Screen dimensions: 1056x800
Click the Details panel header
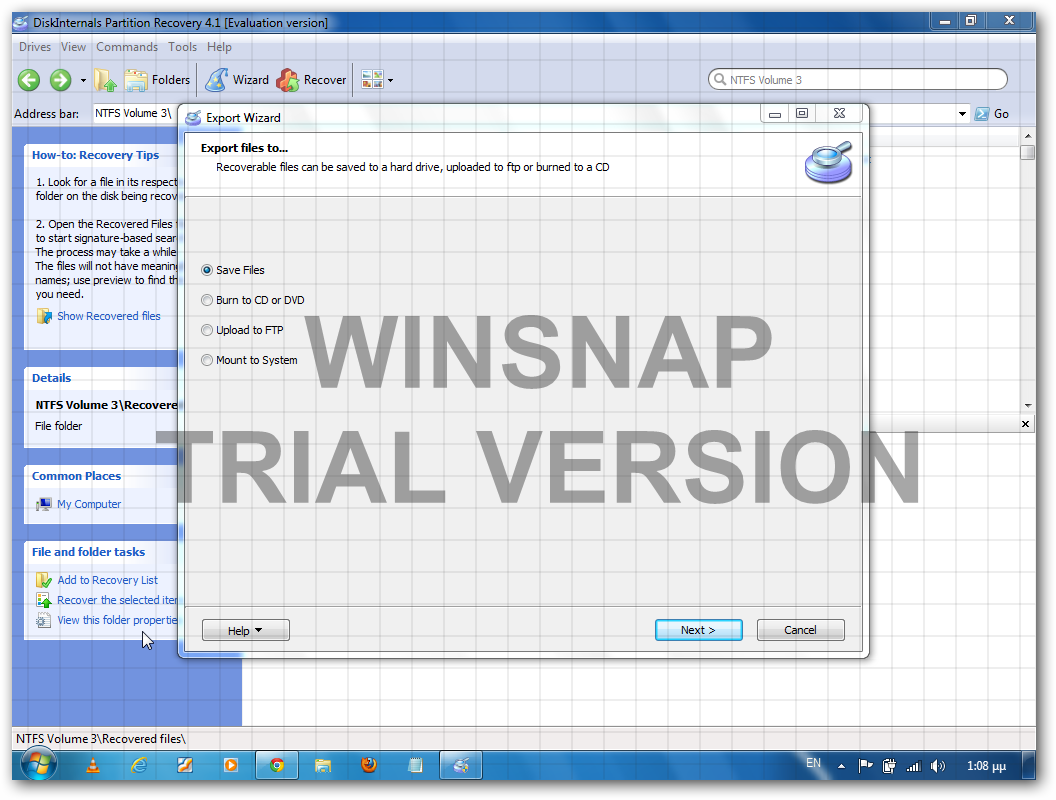tap(51, 378)
